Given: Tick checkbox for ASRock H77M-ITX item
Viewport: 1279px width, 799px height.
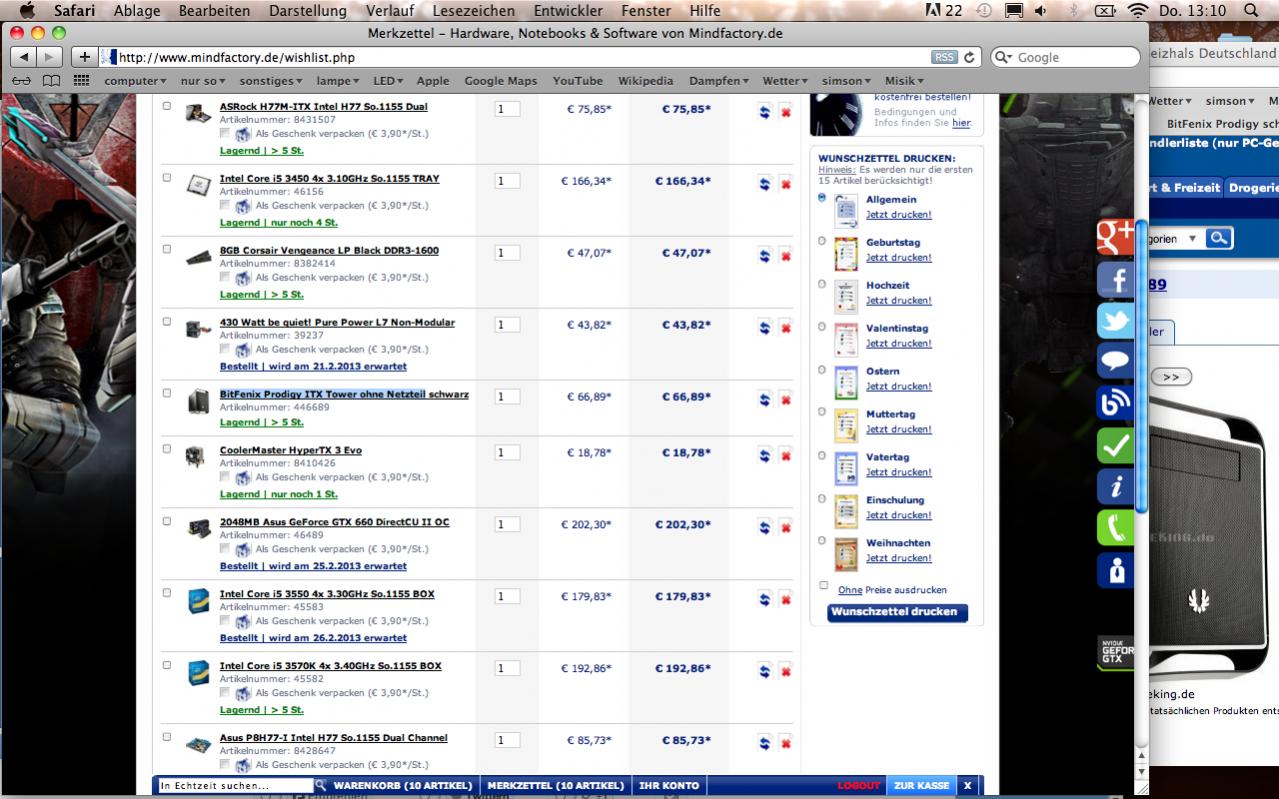Looking at the screenshot, I should (x=167, y=106).
